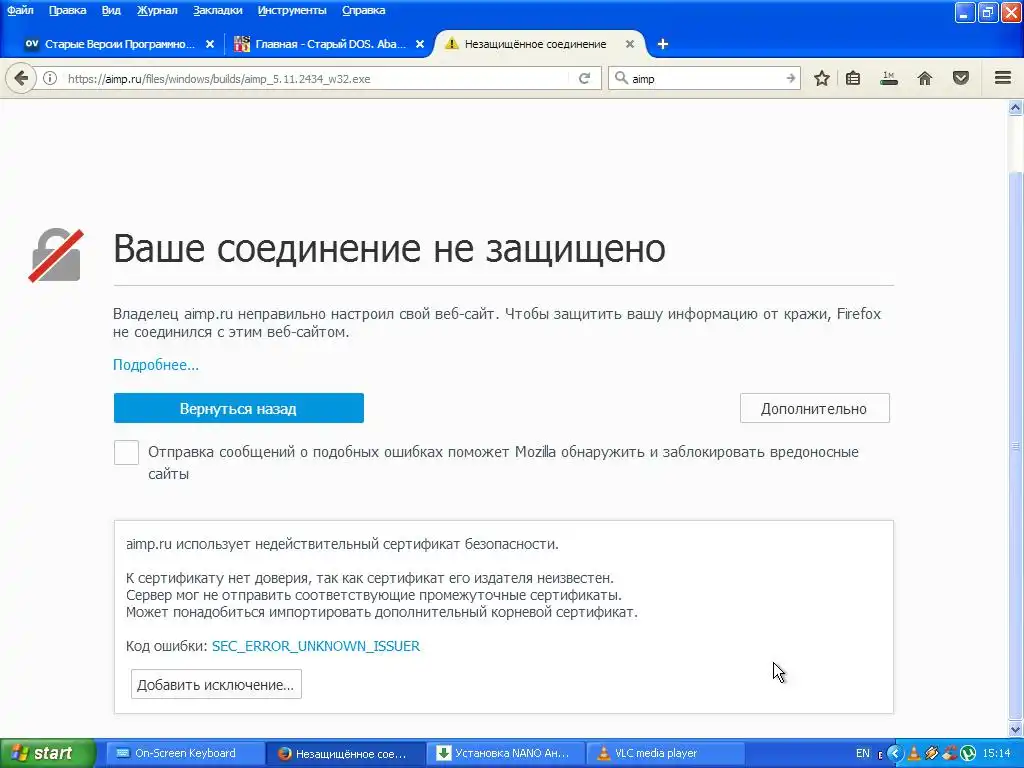
Task: Go to the home page icon
Action: tap(925, 78)
